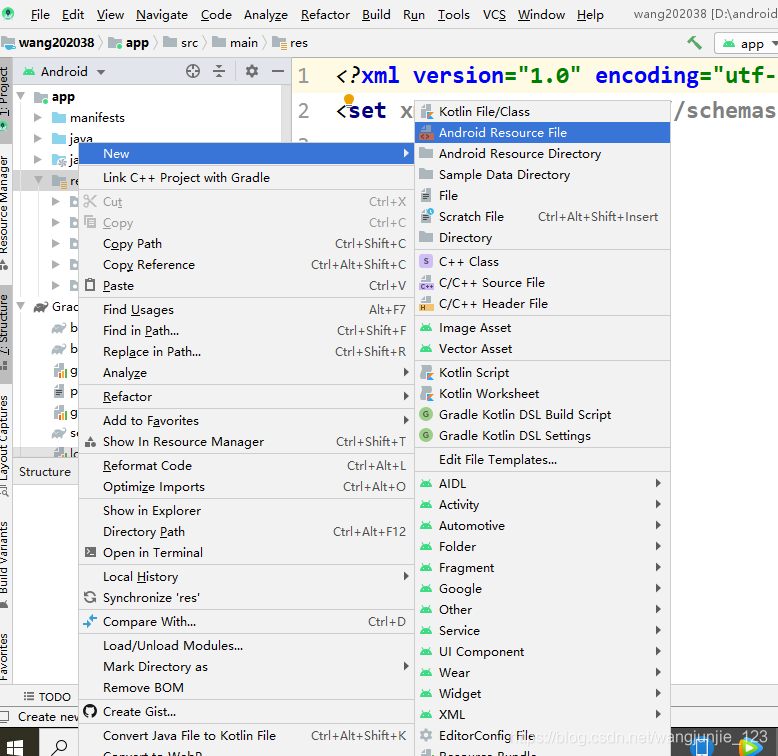Open the Navigate menu
This screenshot has height=756, width=778.
tap(162, 15)
